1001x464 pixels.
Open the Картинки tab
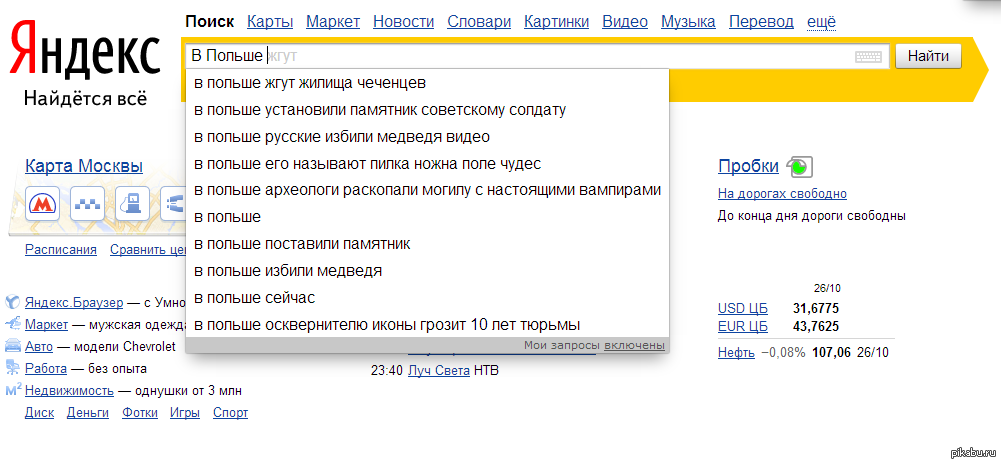click(556, 22)
